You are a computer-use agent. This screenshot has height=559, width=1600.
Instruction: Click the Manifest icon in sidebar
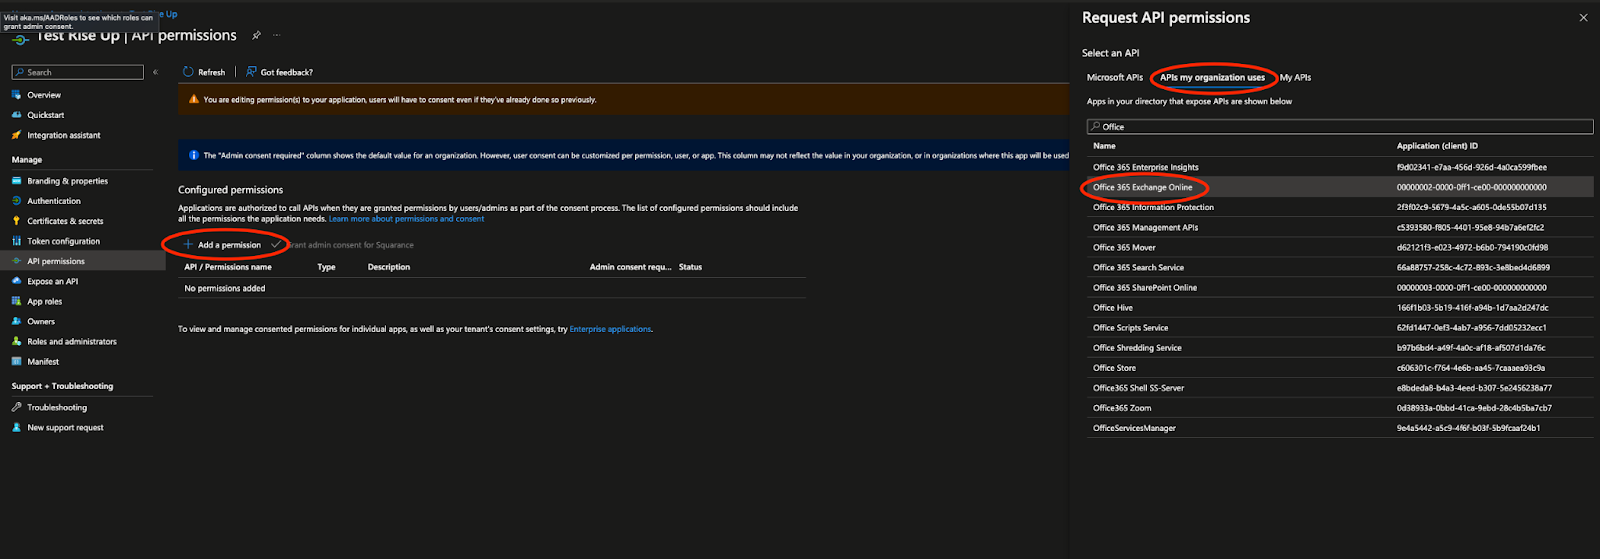click(17, 361)
